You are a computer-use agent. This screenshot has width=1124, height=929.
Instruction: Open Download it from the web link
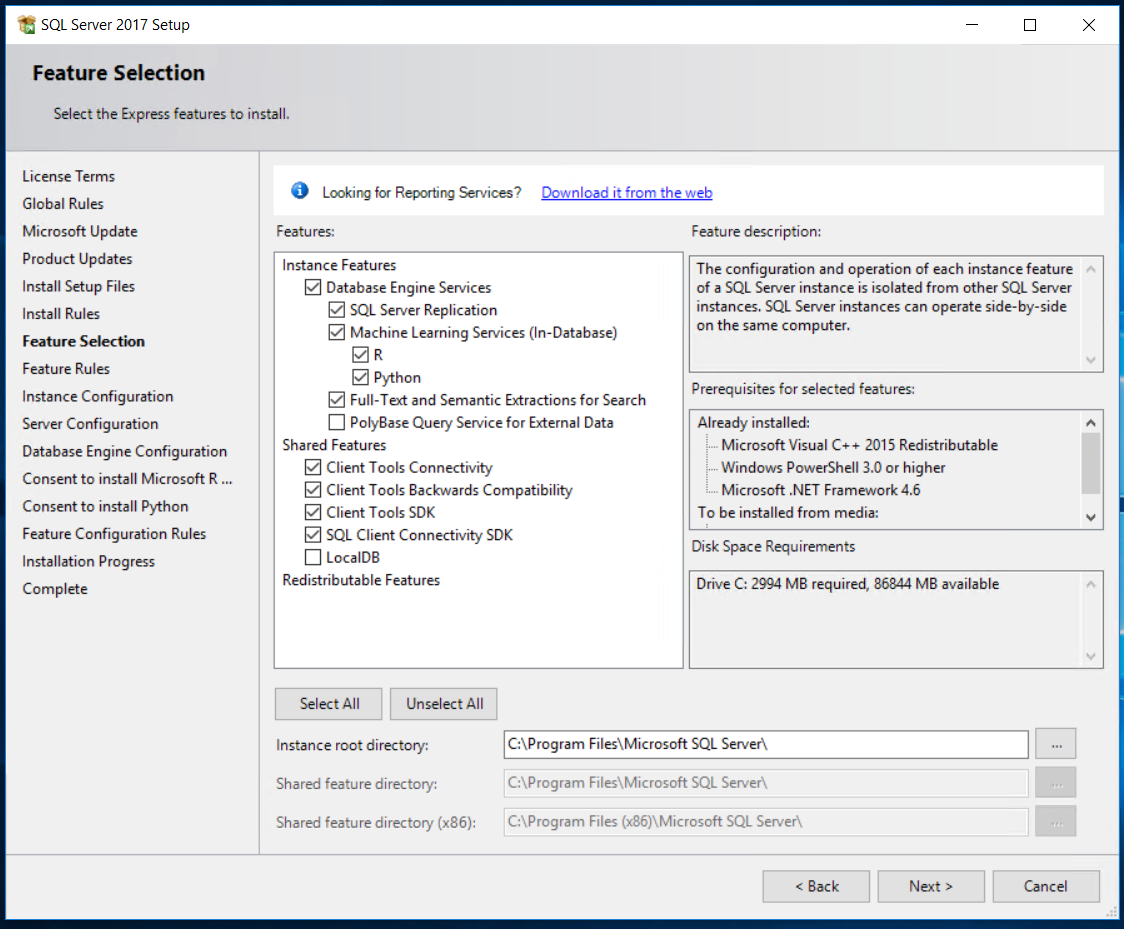(627, 192)
